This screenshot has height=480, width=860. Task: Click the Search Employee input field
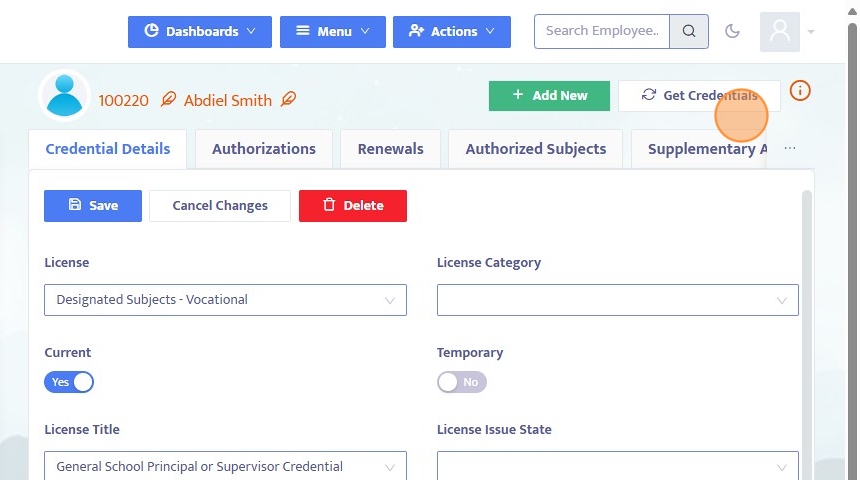602,31
